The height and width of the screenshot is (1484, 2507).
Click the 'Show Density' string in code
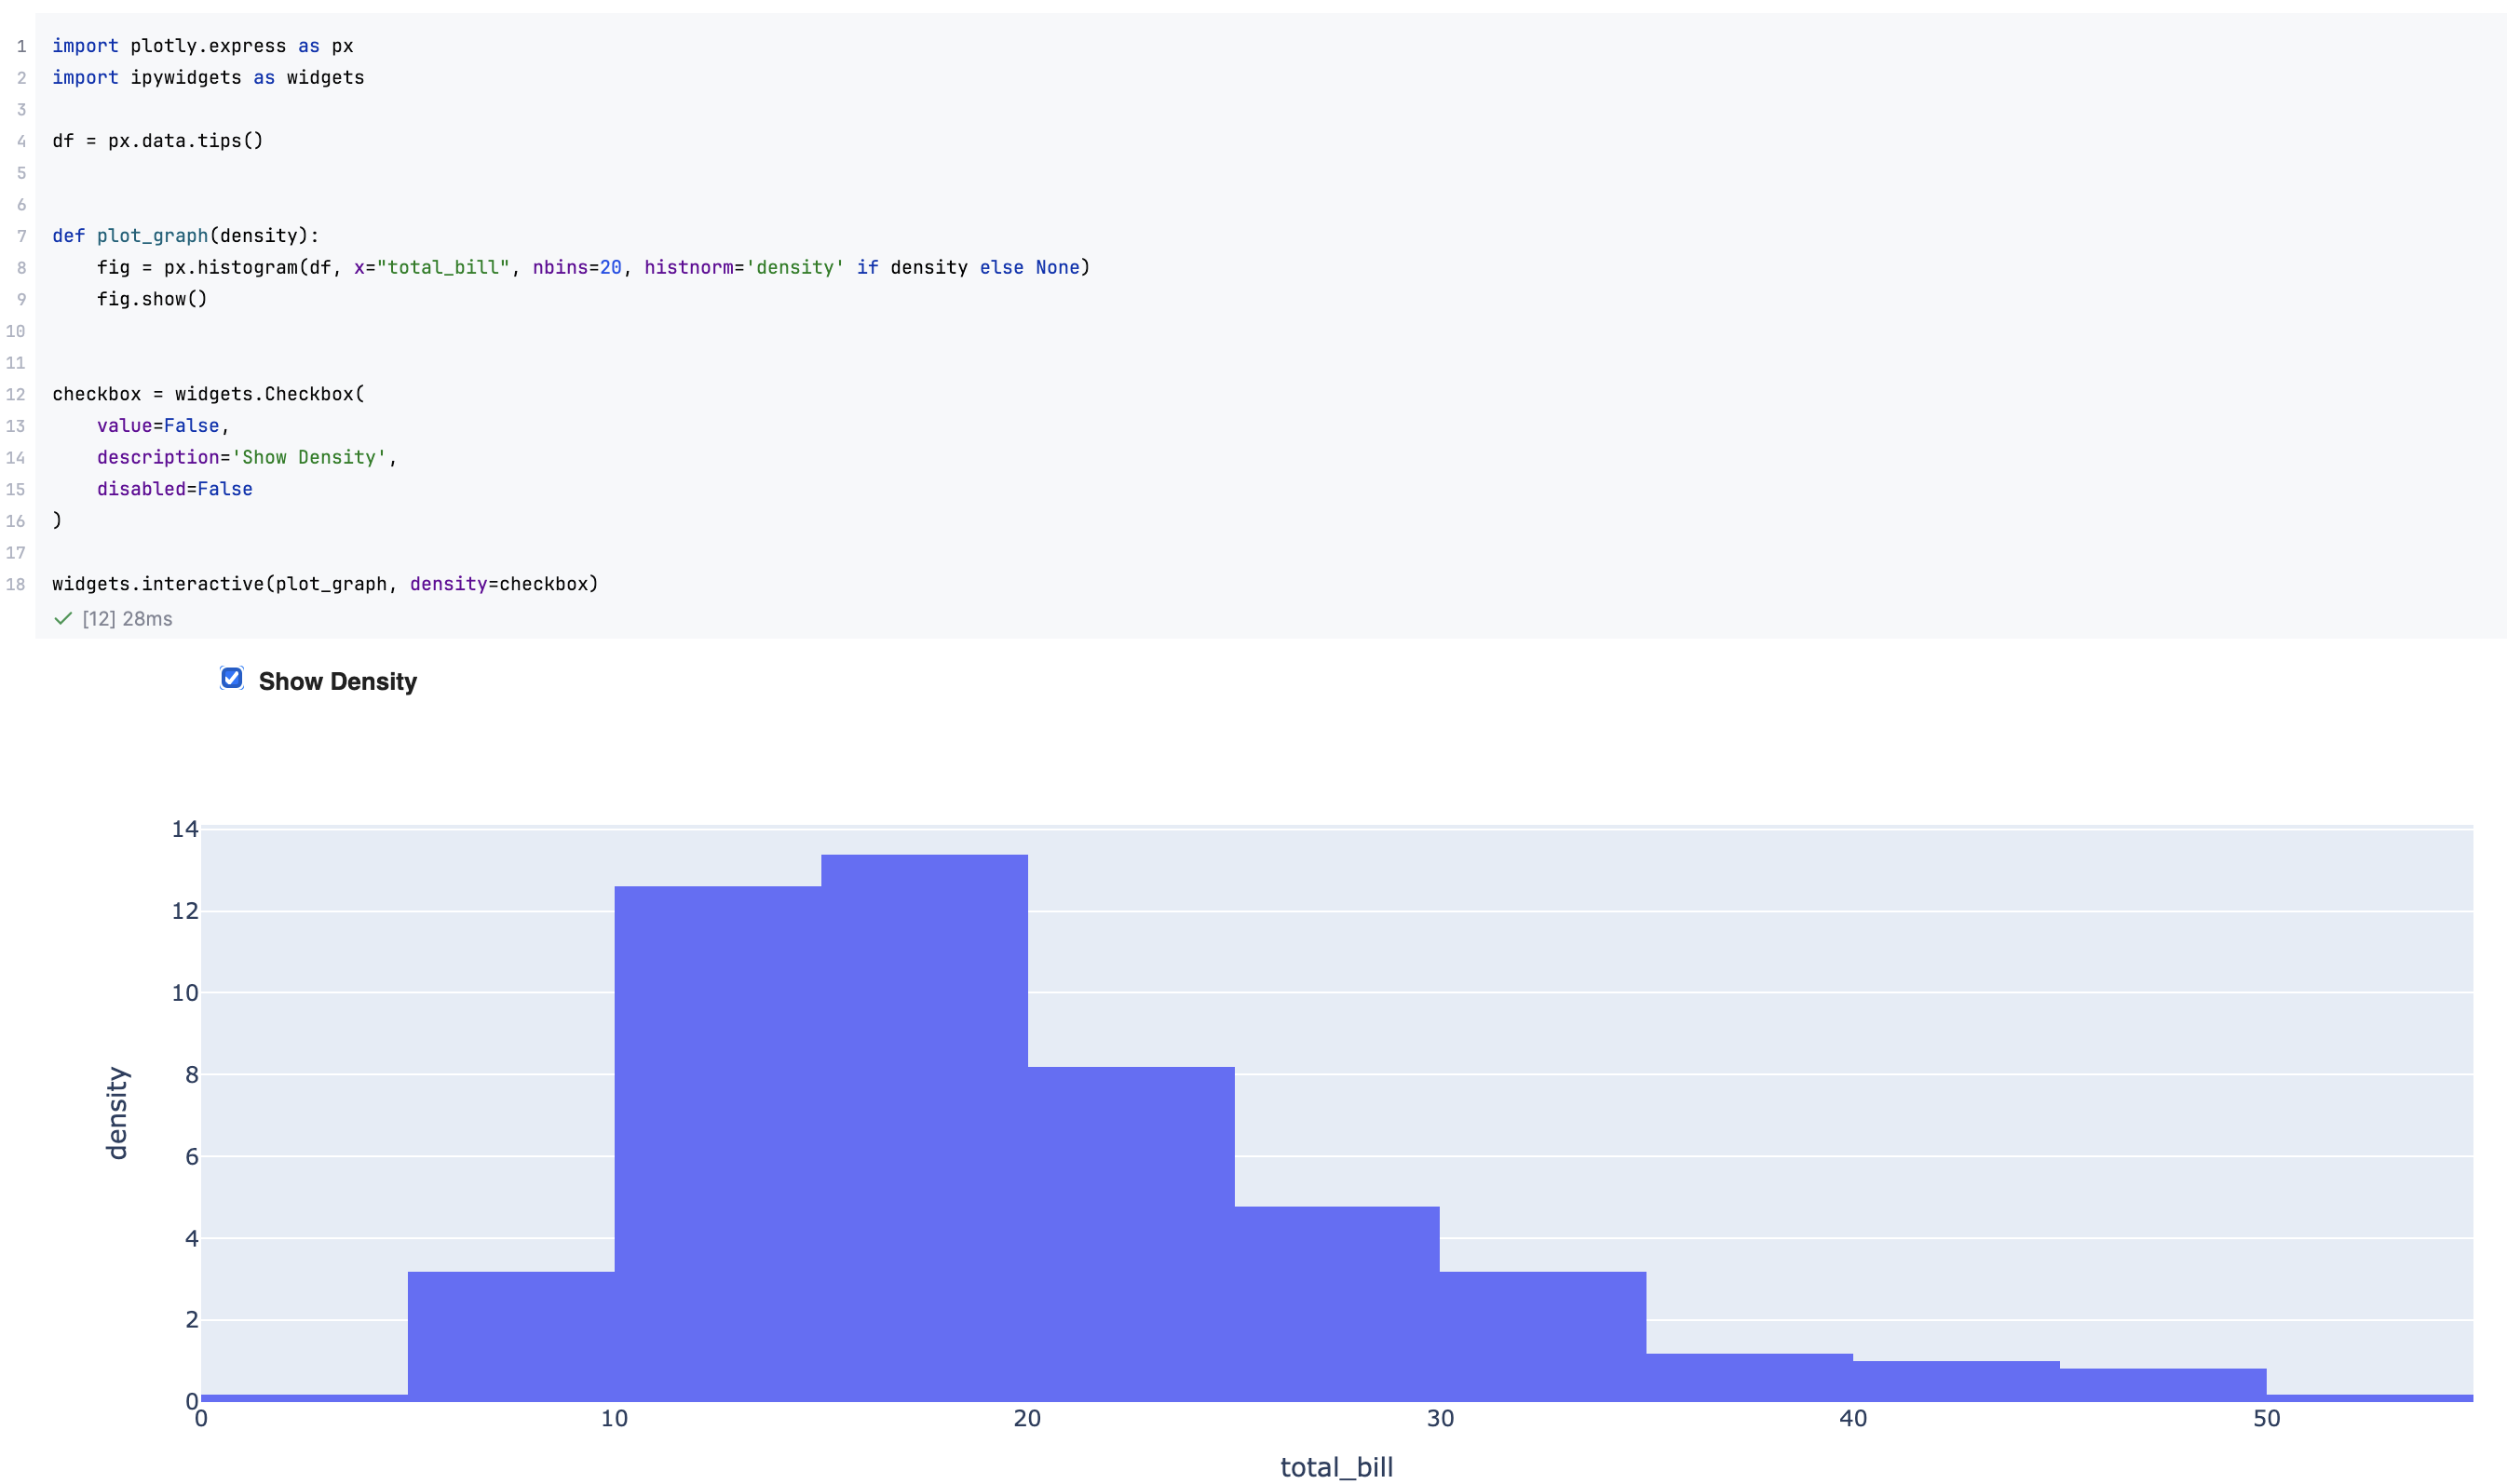pos(309,458)
